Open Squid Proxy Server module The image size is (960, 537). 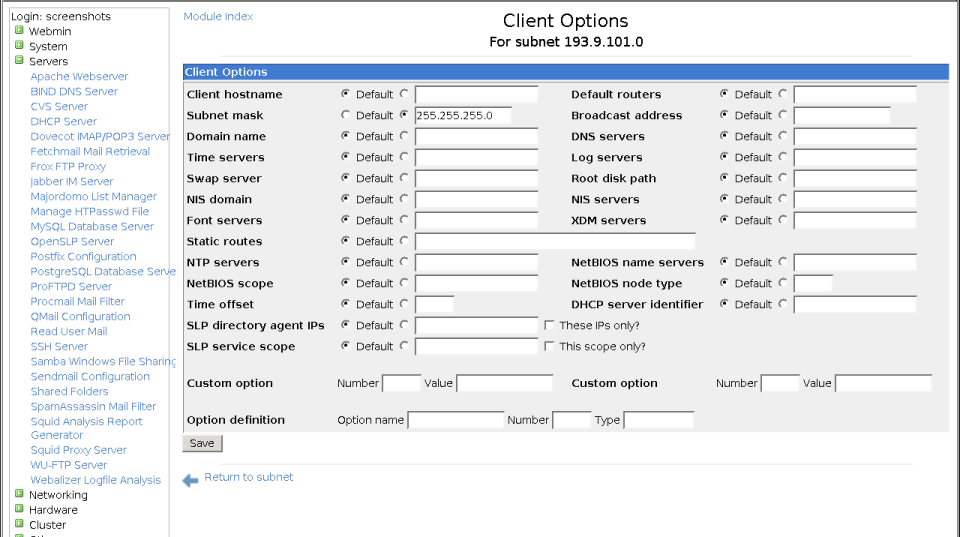click(78, 450)
